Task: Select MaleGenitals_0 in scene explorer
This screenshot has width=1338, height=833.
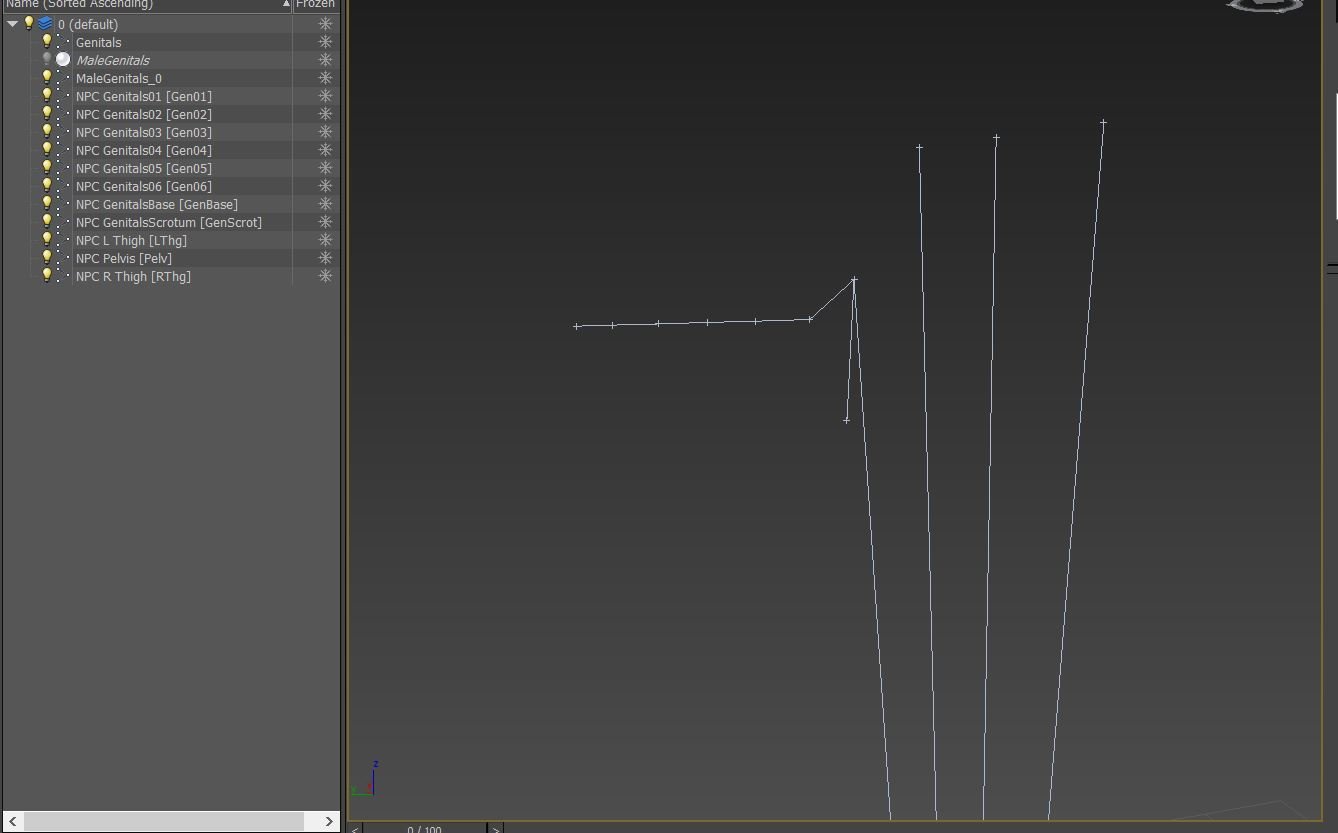Action: [x=118, y=78]
